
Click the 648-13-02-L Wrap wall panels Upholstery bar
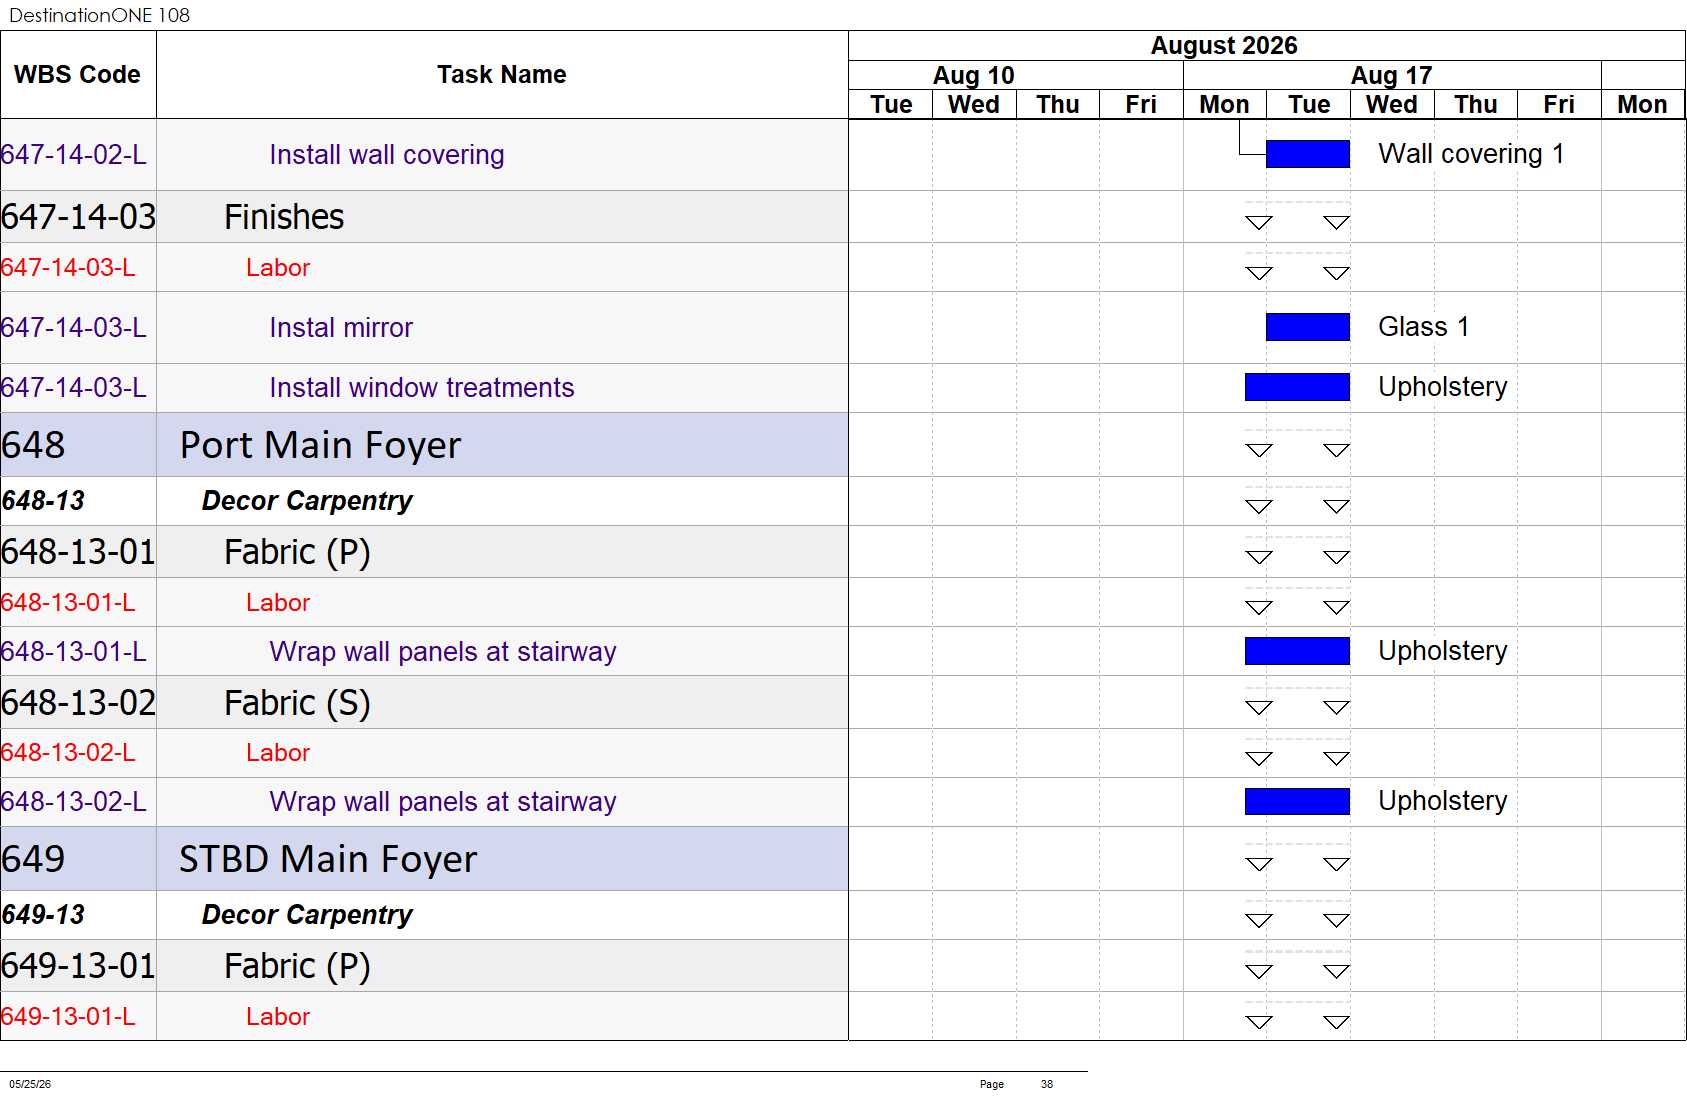pyautogui.click(x=1297, y=801)
